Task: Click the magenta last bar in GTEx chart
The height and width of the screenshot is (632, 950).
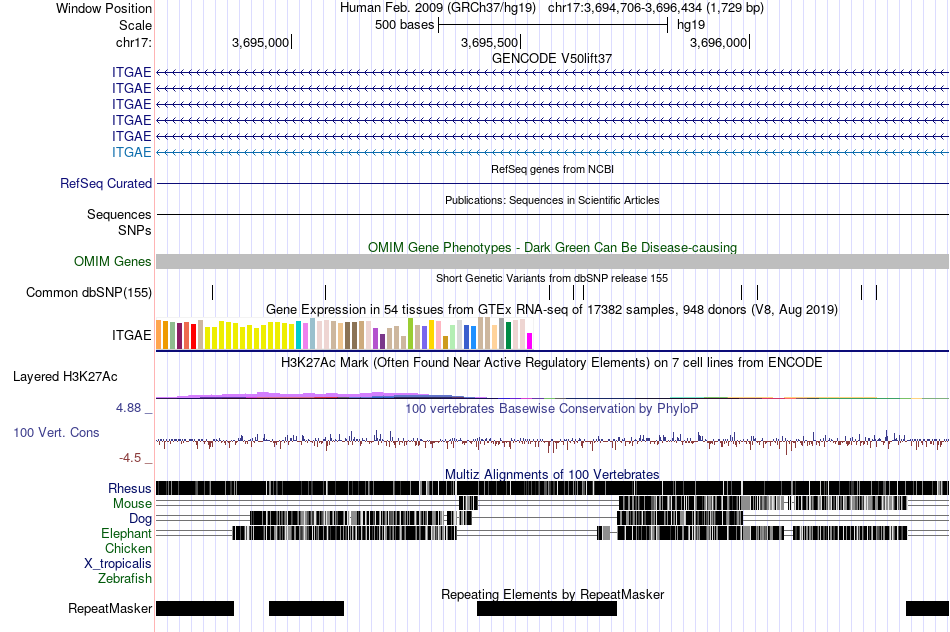Action: coord(530,341)
